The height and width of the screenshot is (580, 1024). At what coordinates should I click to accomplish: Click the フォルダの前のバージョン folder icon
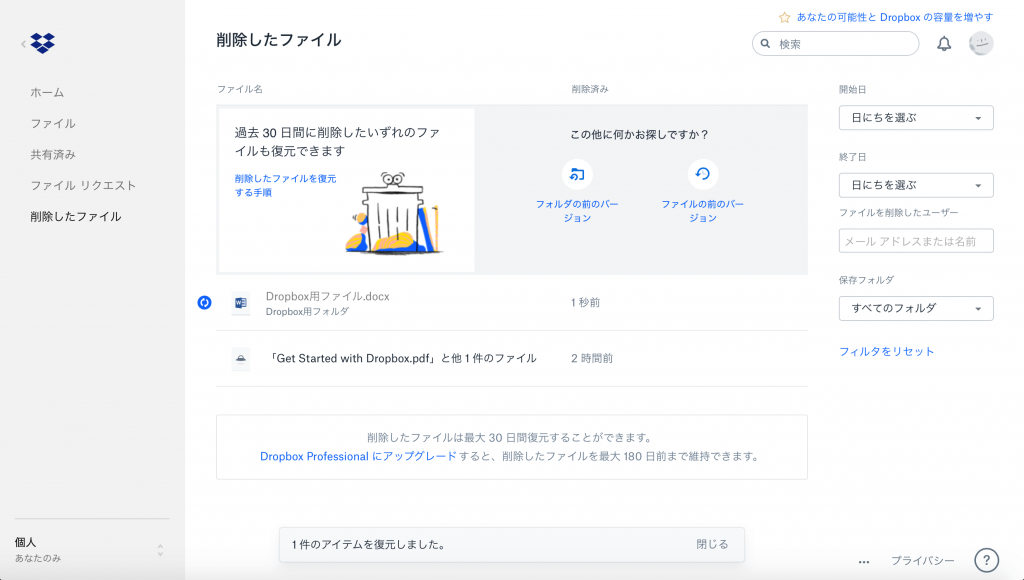(577, 174)
